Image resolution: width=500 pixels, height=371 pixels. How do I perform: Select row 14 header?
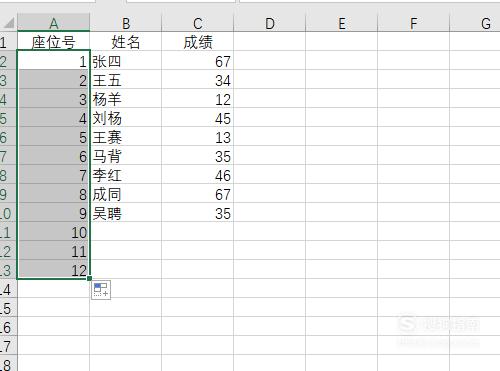click(x=8, y=288)
